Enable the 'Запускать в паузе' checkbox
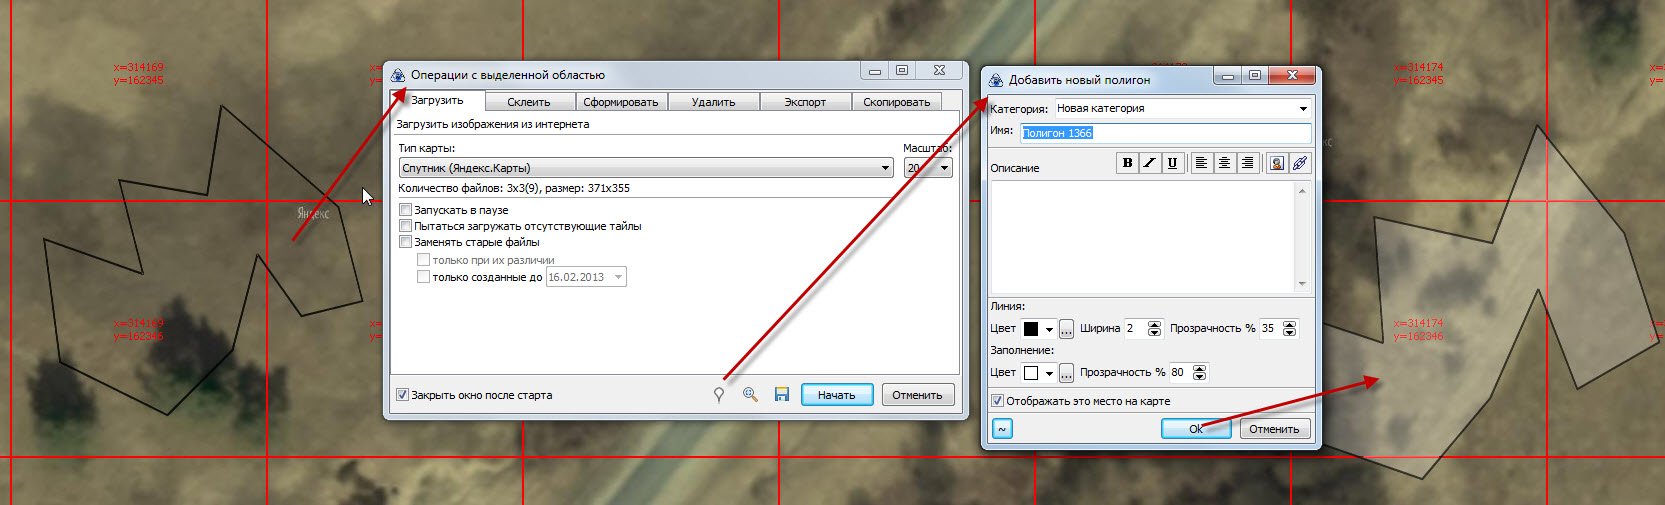This screenshot has height=505, width=1665. click(405, 210)
